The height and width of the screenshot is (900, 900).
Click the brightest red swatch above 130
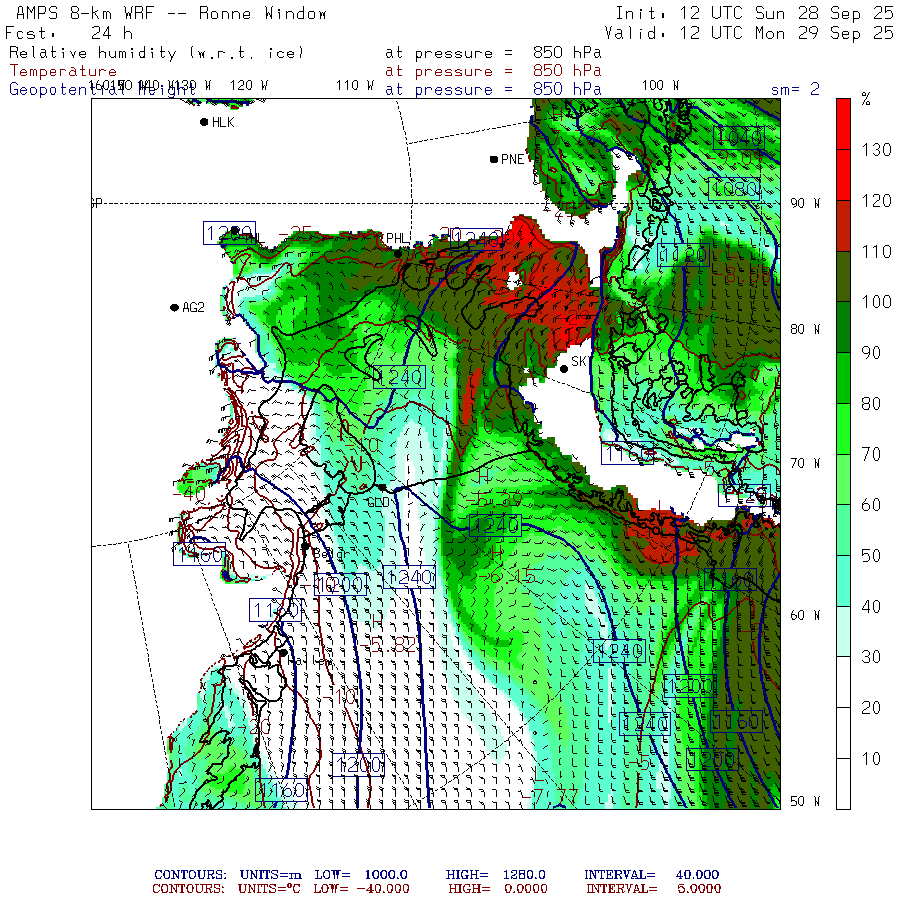coord(843,124)
